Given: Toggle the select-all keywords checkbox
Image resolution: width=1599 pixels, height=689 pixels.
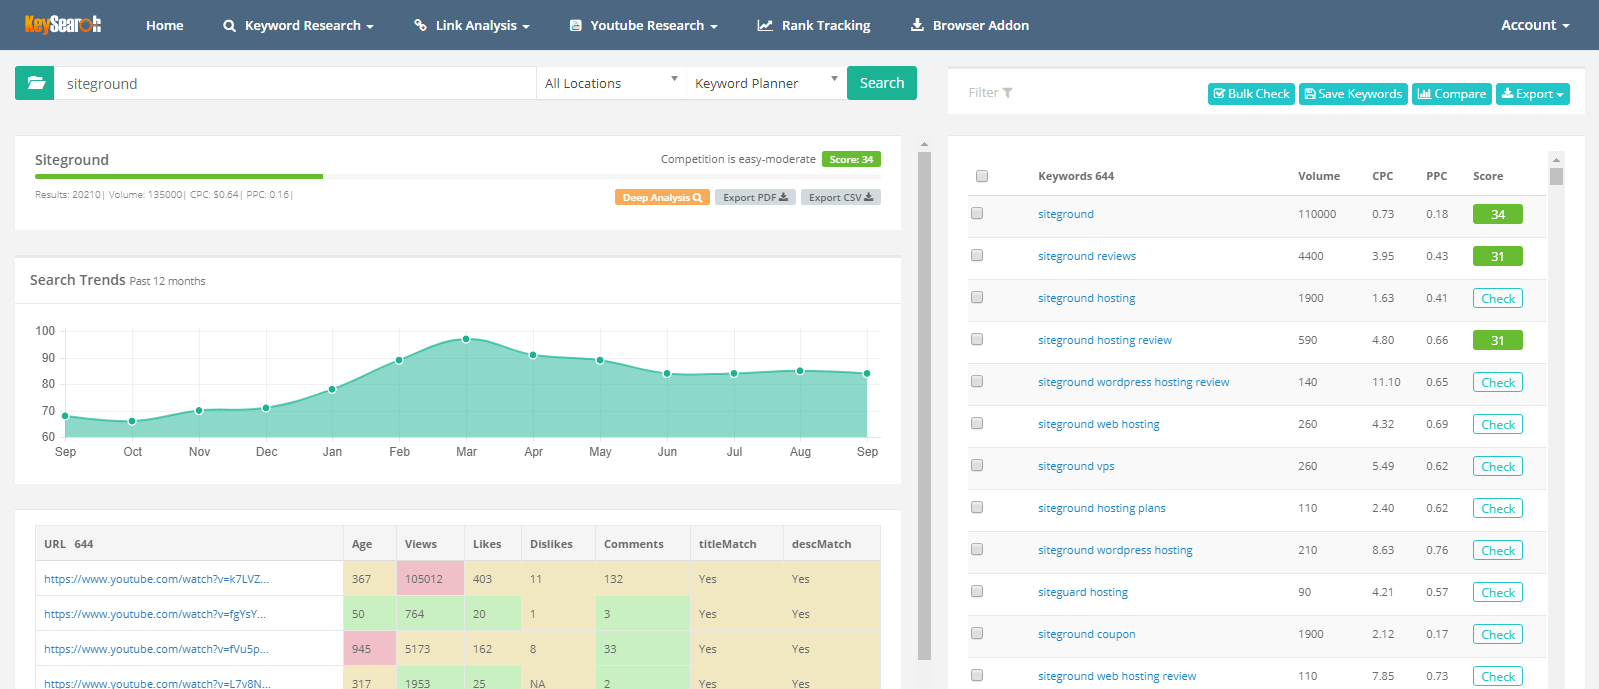Looking at the screenshot, I should [982, 176].
